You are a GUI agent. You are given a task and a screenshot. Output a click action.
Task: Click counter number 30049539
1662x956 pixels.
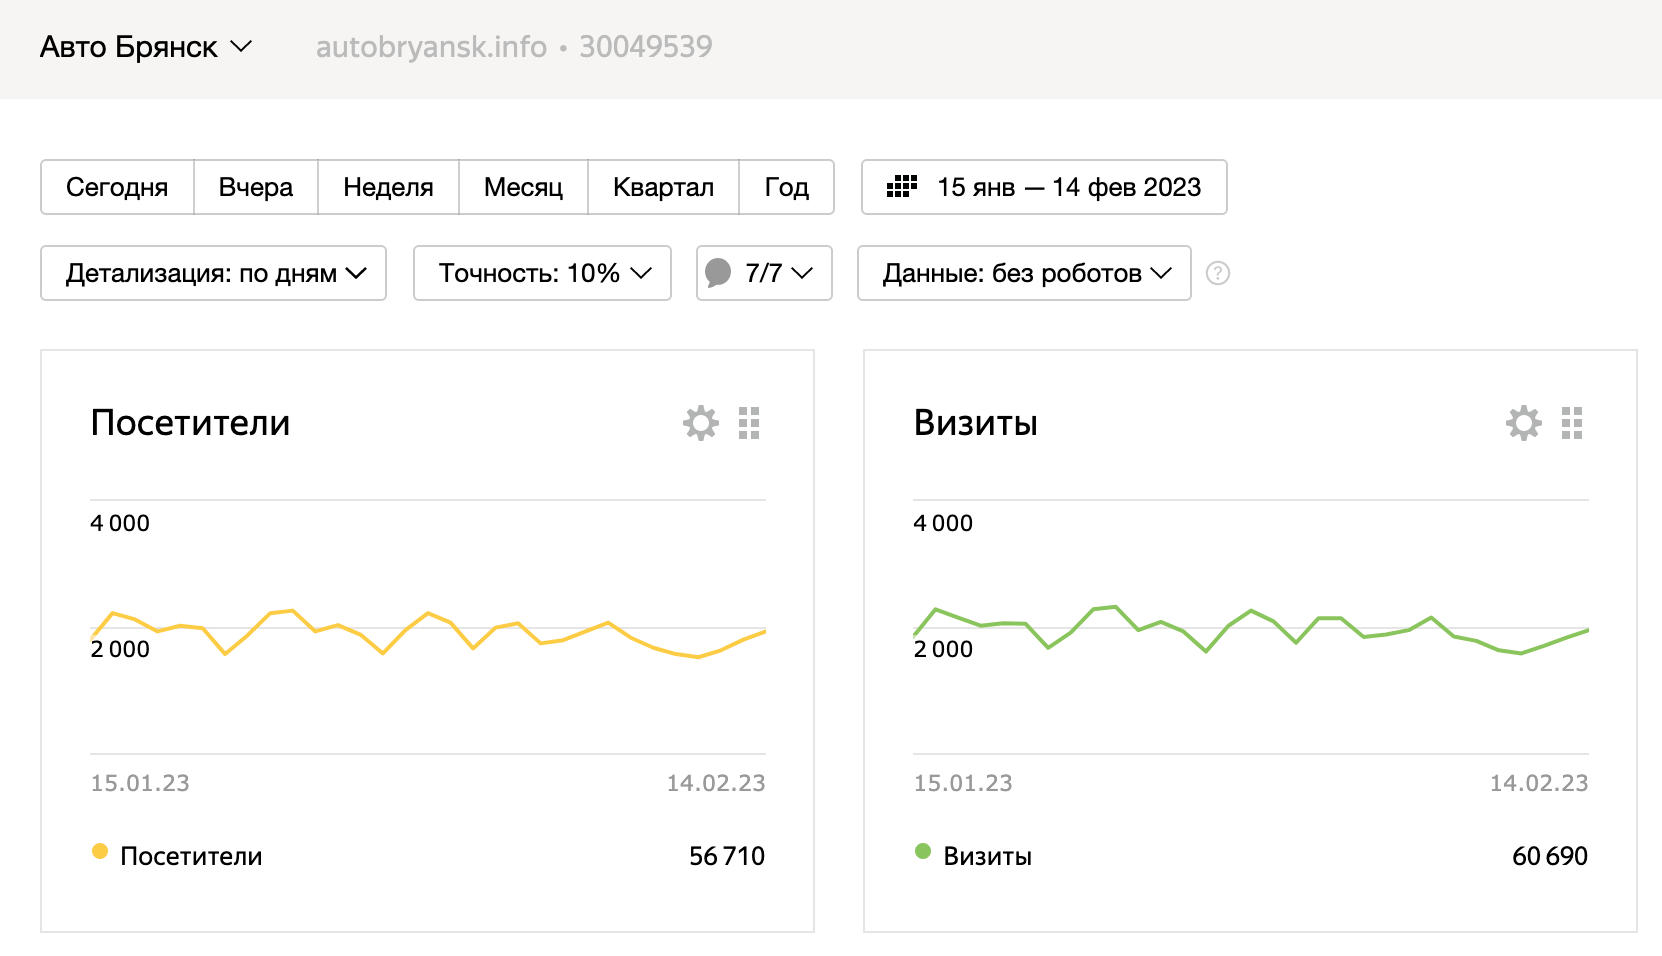pos(646,47)
